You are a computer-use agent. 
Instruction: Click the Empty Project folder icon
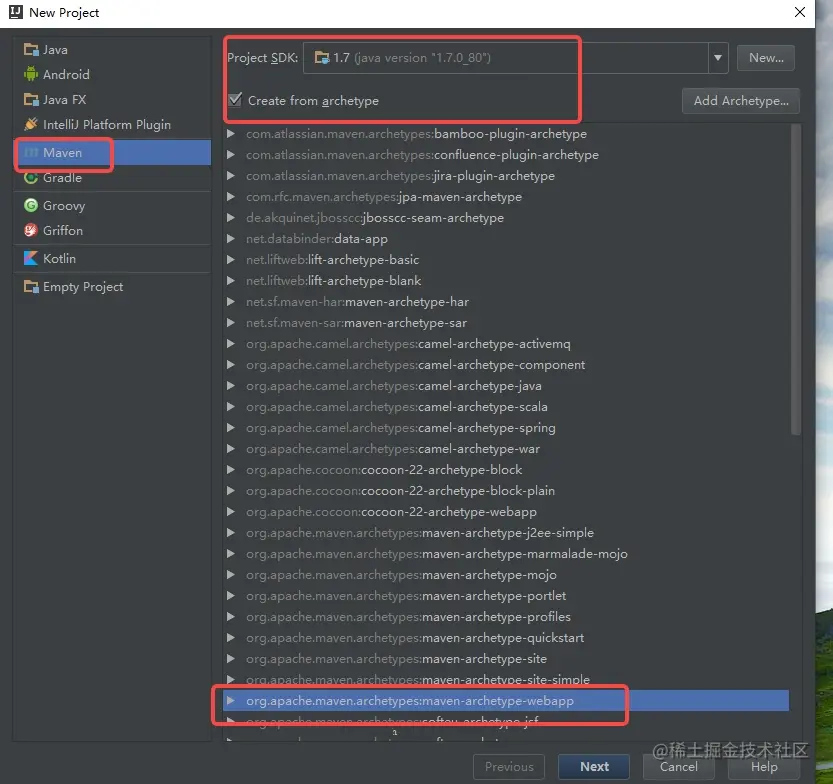(x=31, y=287)
